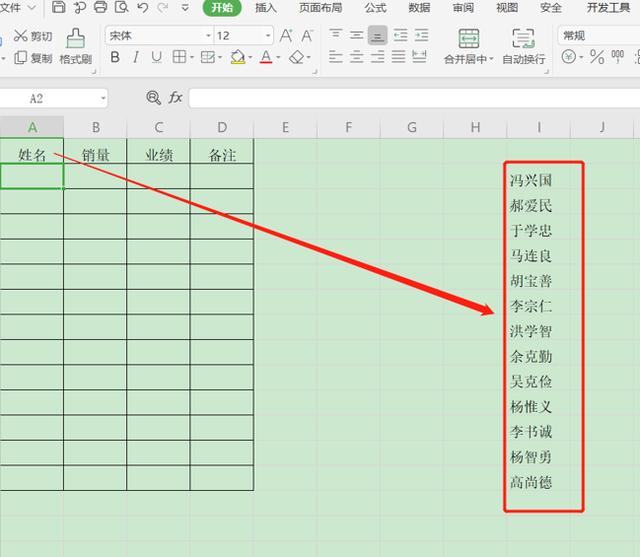The height and width of the screenshot is (557, 640).
Task: Open Print Preview from quick toolbar
Action: point(121,7)
